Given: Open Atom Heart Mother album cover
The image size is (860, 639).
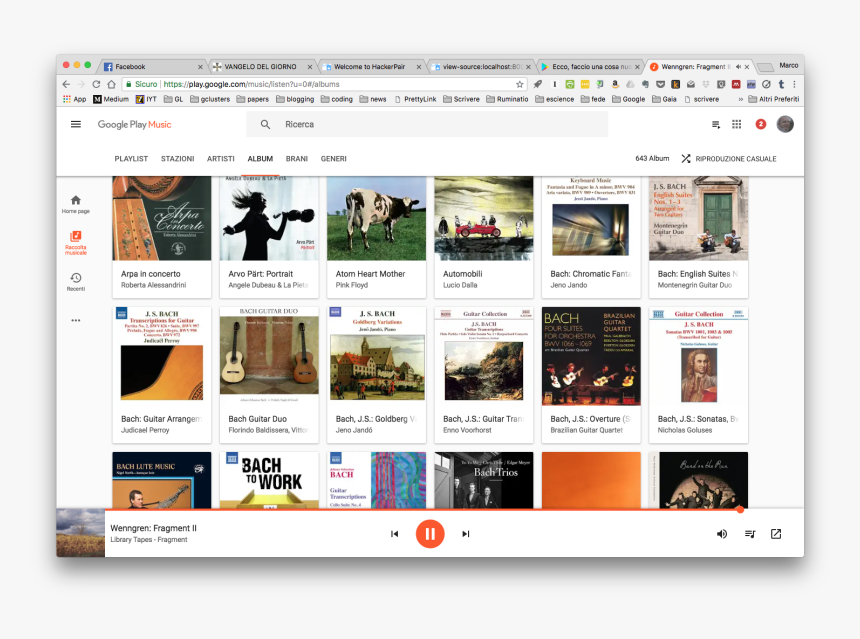Looking at the screenshot, I should (376, 218).
